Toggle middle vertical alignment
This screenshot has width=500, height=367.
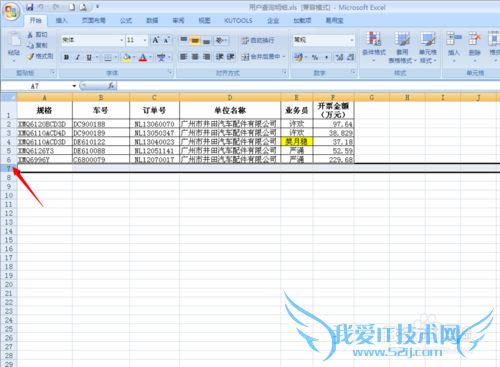click(195, 40)
